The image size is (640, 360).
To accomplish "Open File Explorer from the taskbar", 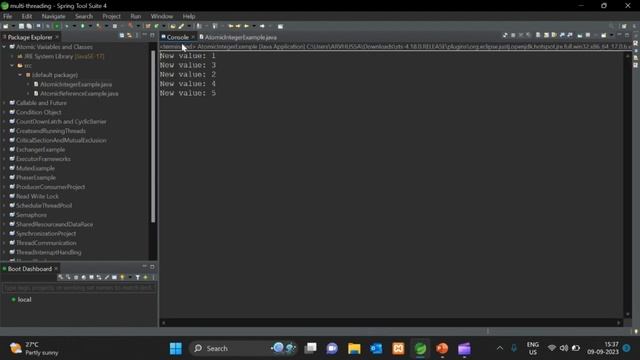I will pos(354,349).
